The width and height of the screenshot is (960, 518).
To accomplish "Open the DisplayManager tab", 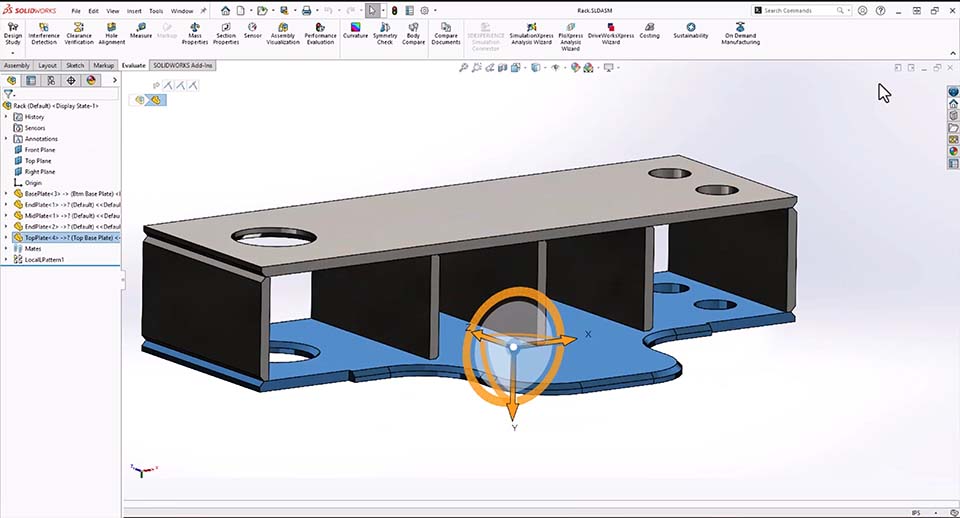I will (91, 80).
